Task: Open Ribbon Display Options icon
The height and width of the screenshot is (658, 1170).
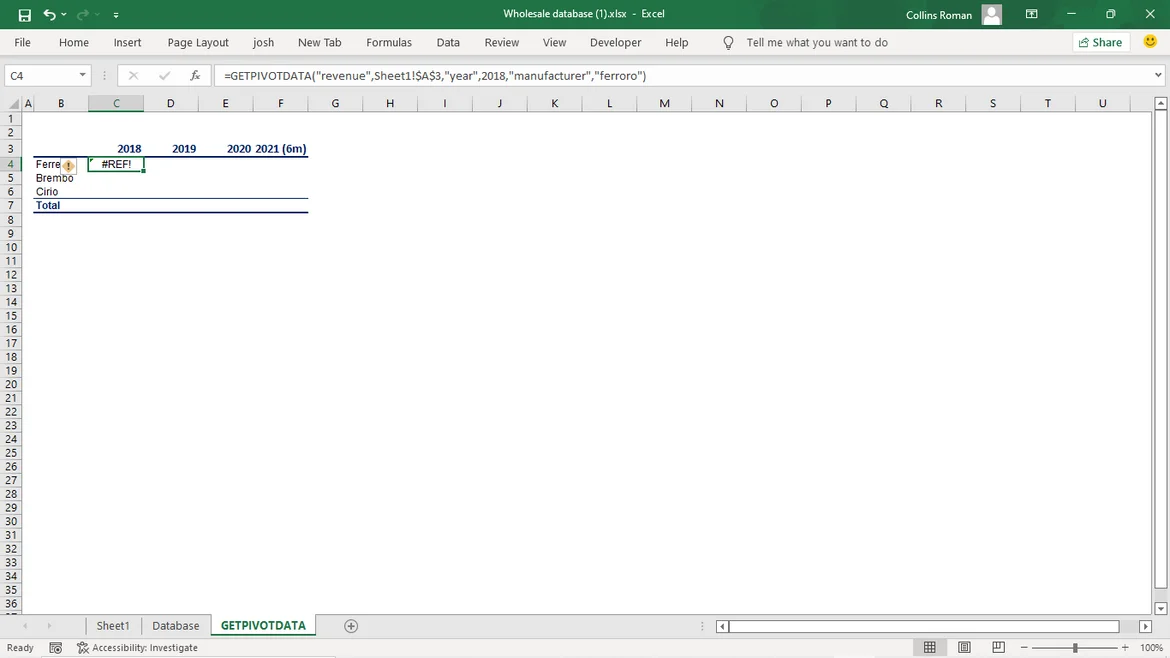Action: click(x=1032, y=15)
